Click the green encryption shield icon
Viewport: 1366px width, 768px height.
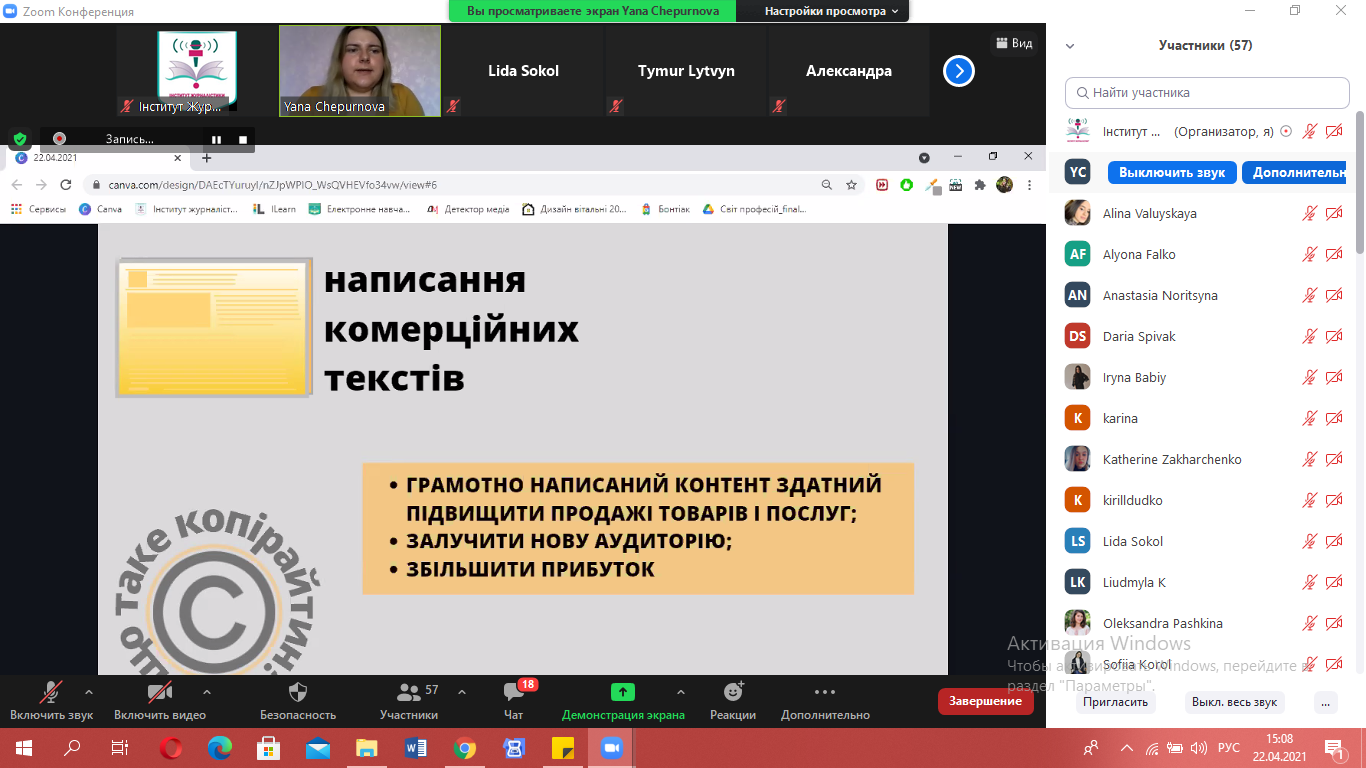coord(19,139)
